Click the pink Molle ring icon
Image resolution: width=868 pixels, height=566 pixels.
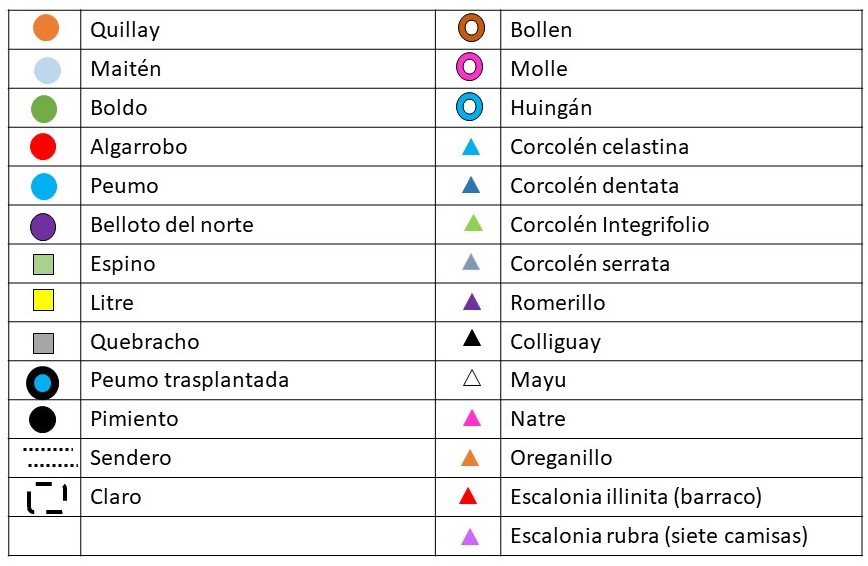click(470, 68)
